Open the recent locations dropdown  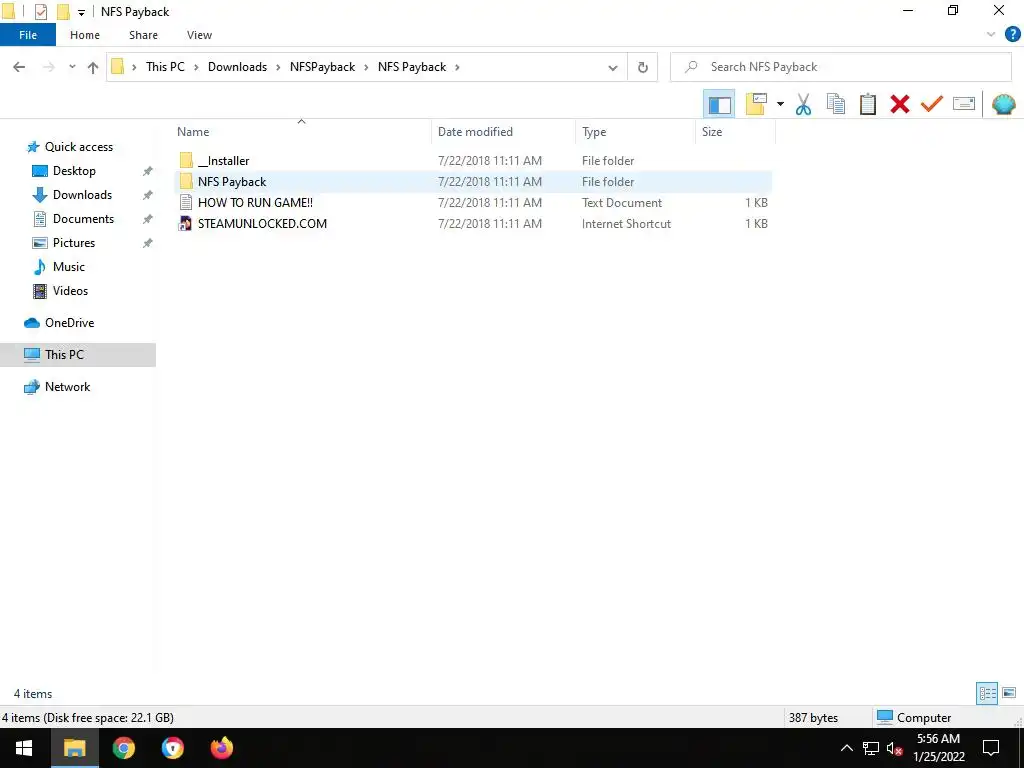(72, 67)
